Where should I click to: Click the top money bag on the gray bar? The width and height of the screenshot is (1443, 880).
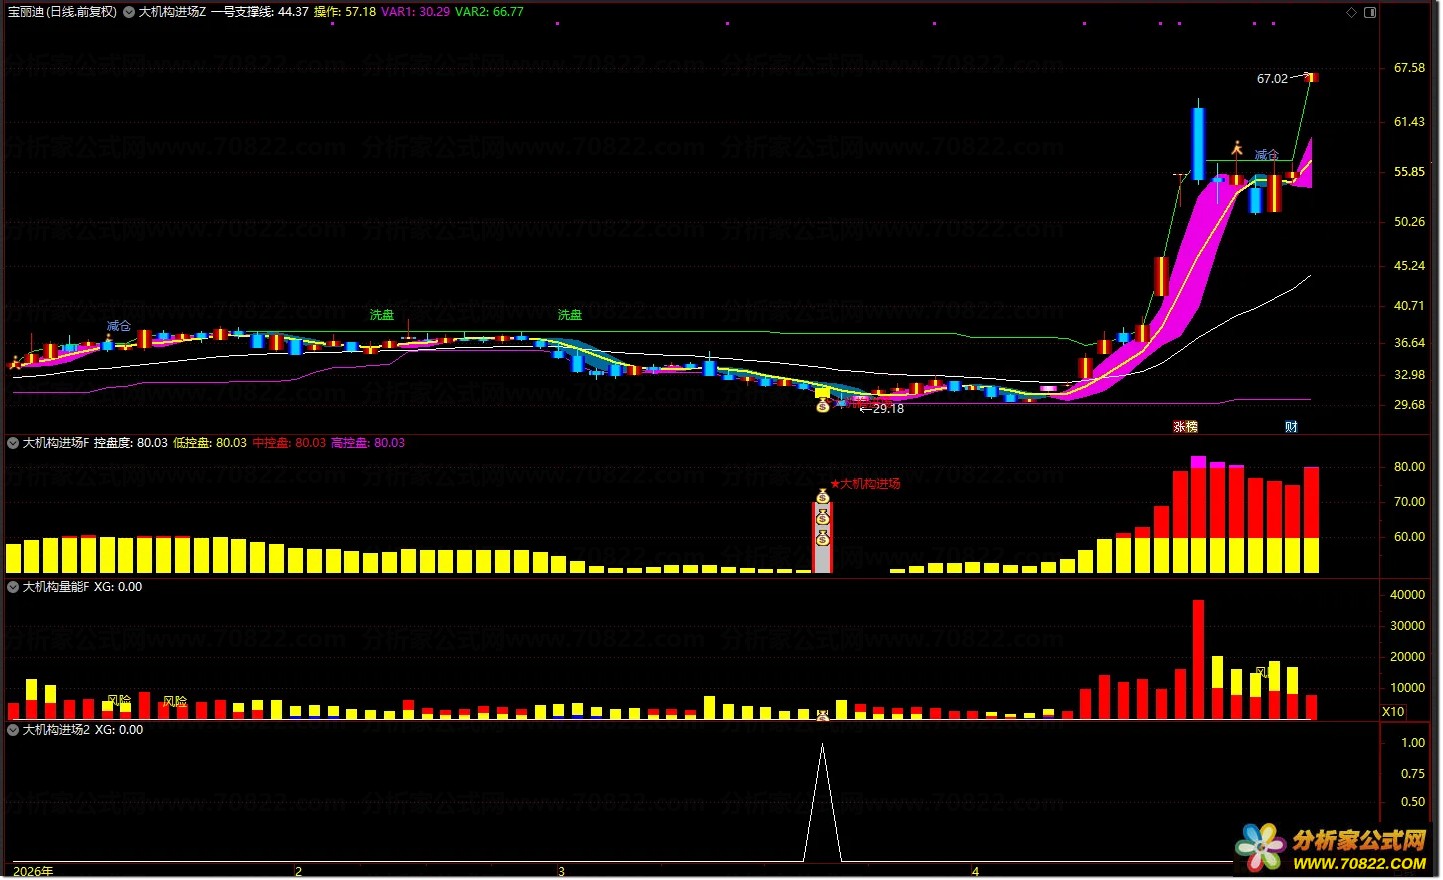click(x=823, y=496)
